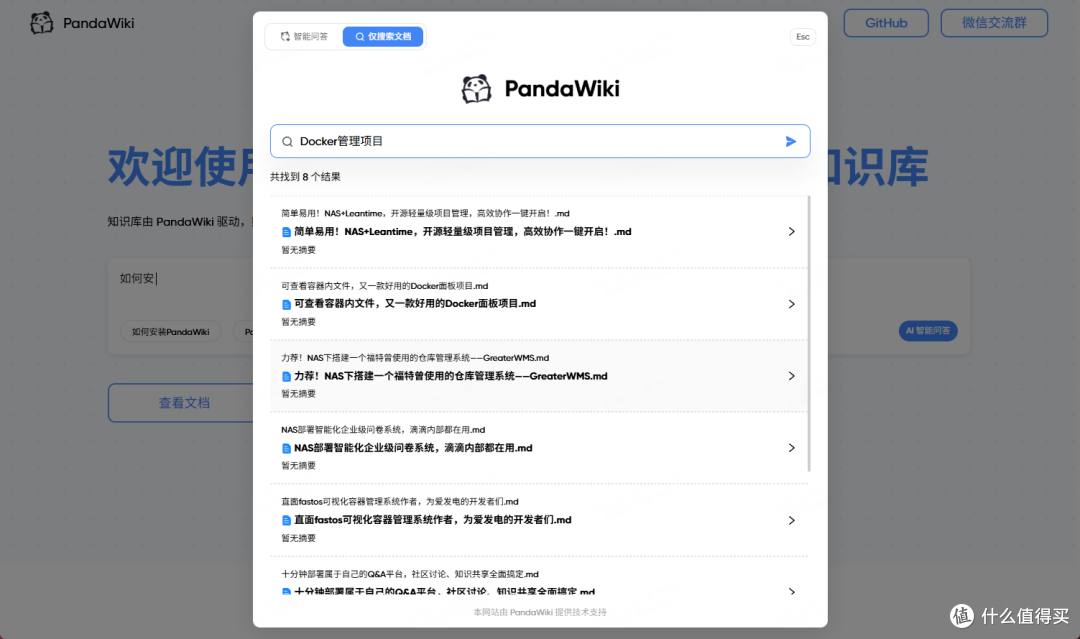Open the GreaterWMS result title
Image resolution: width=1080 pixels, height=639 pixels.
pyautogui.click(x=450, y=376)
